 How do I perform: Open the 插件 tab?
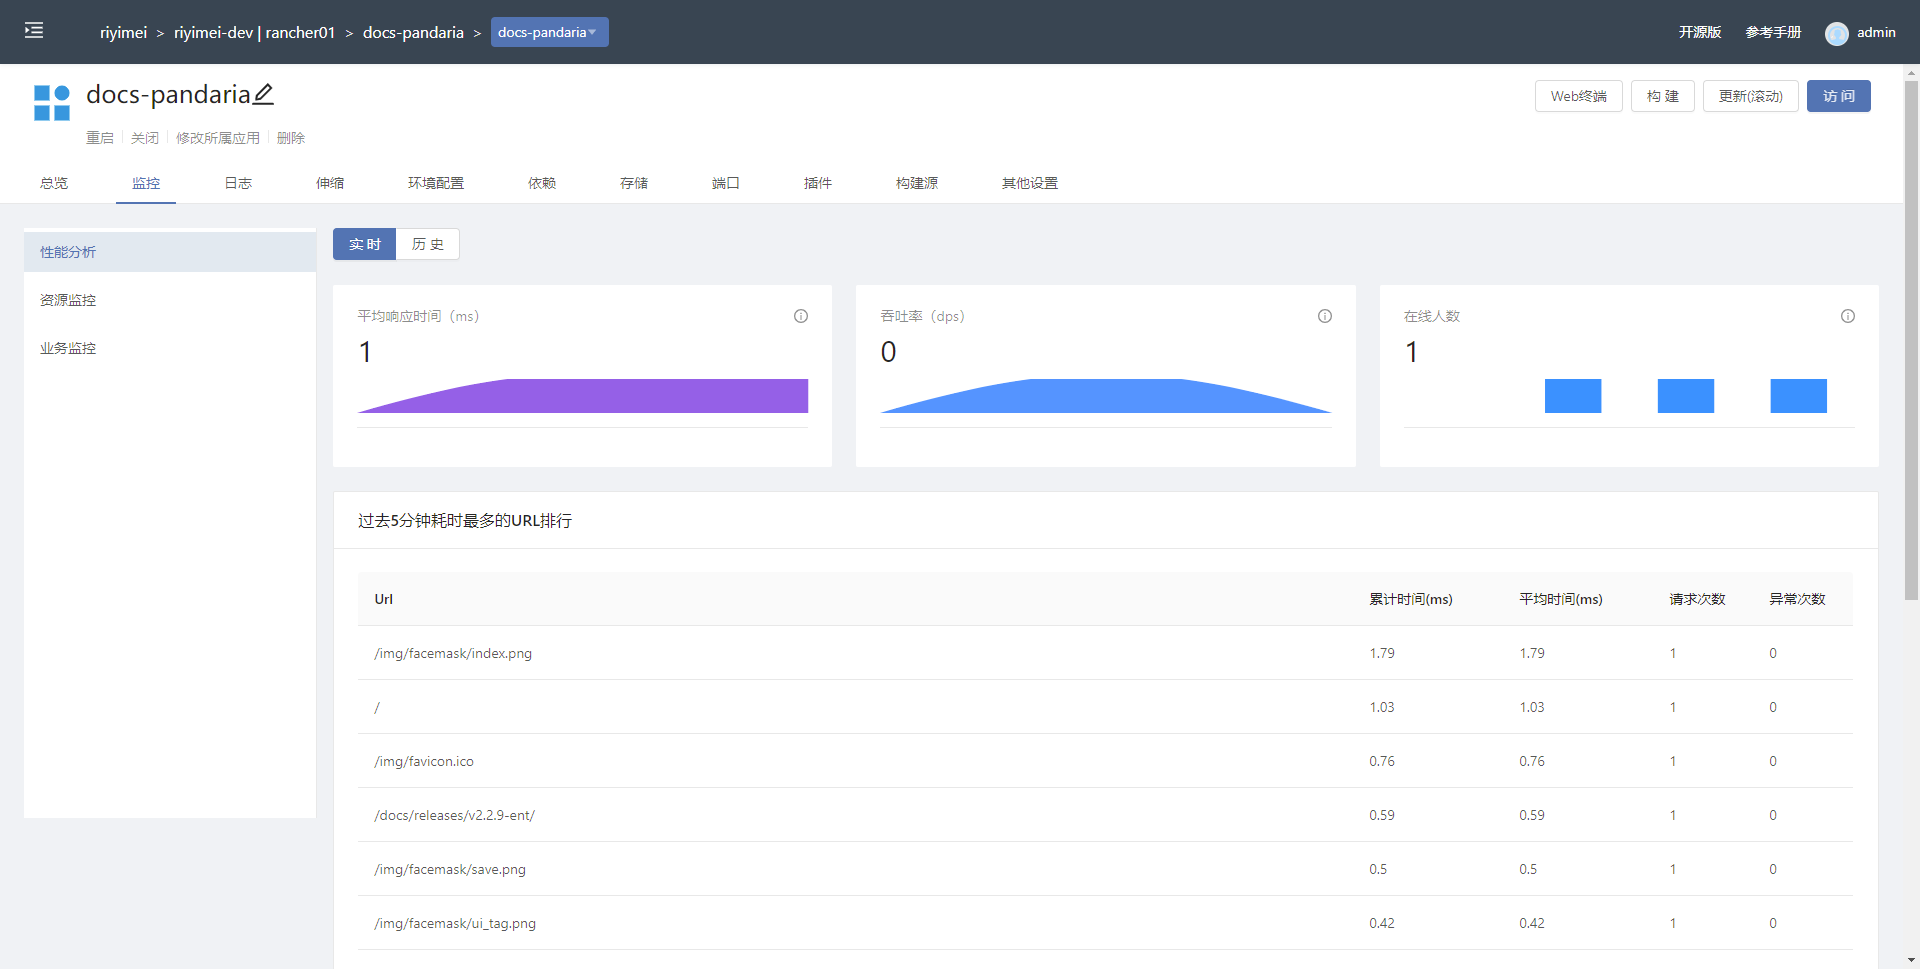pyautogui.click(x=818, y=183)
